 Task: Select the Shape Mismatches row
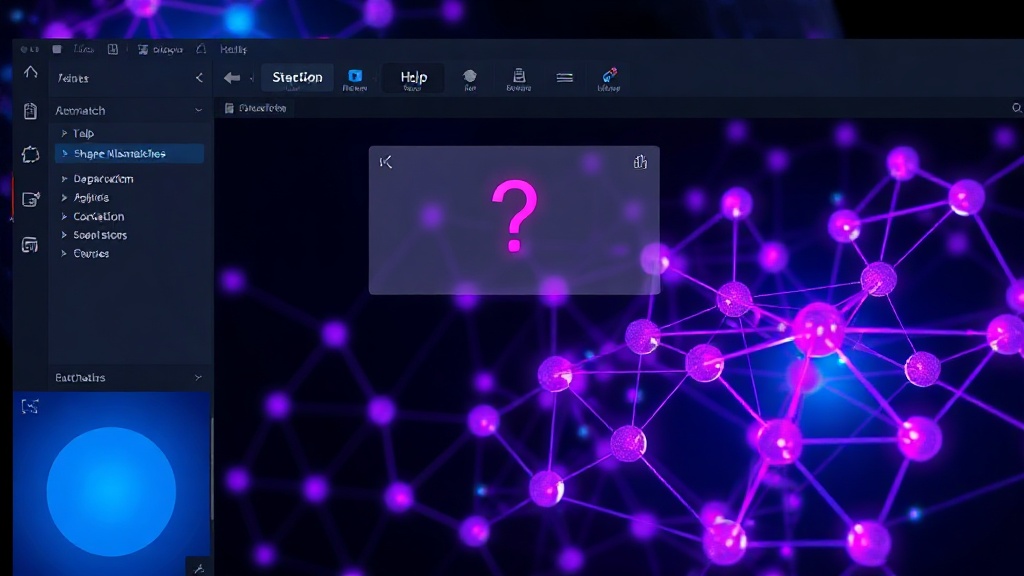point(129,153)
